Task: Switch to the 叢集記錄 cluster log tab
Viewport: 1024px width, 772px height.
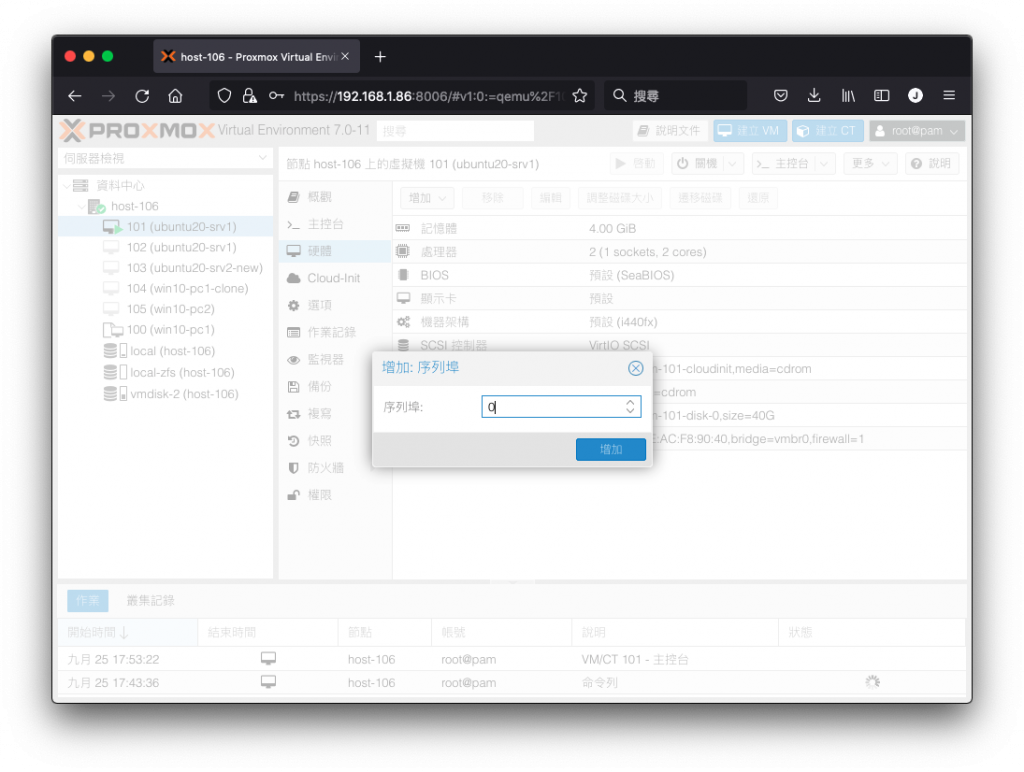Action: [150, 600]
